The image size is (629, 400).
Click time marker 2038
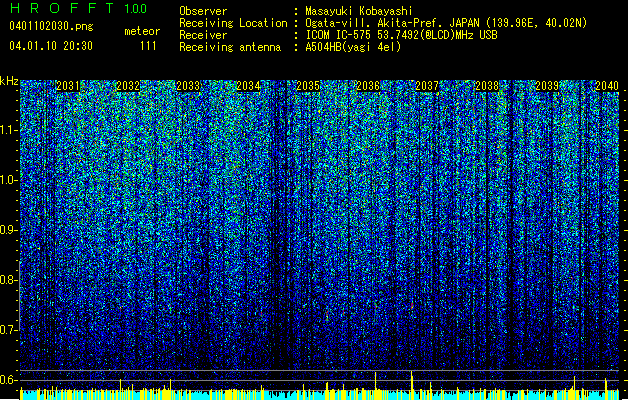click(x=487, y=86)
